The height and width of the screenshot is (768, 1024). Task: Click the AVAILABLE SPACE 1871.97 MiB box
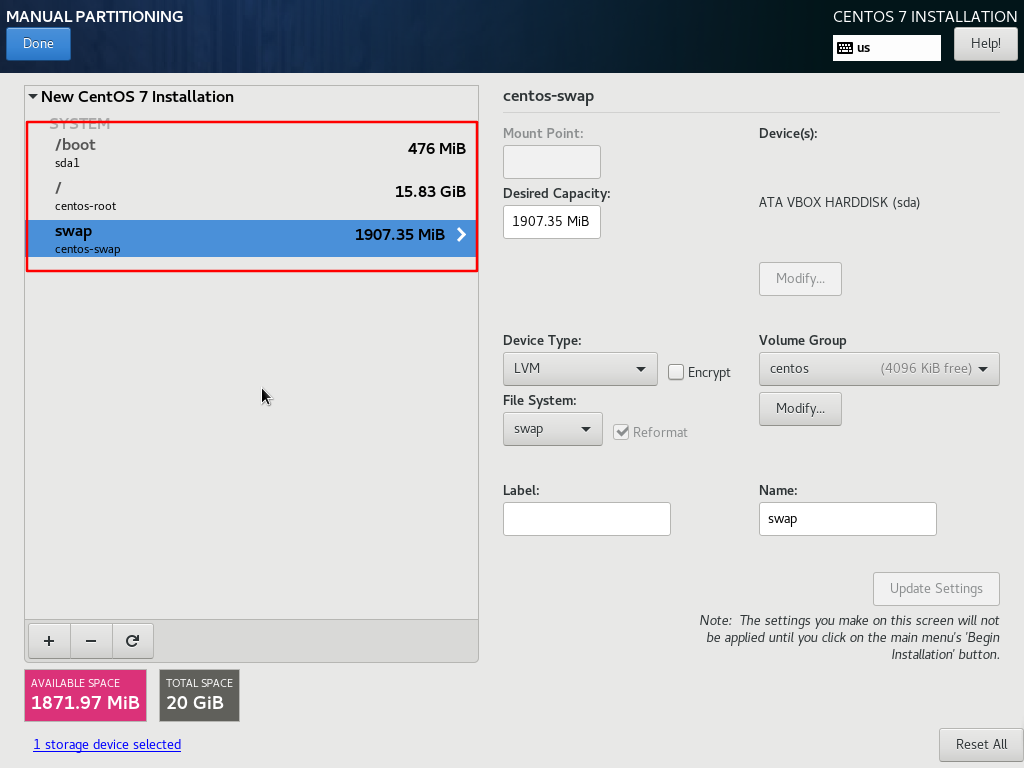[86, 696]
